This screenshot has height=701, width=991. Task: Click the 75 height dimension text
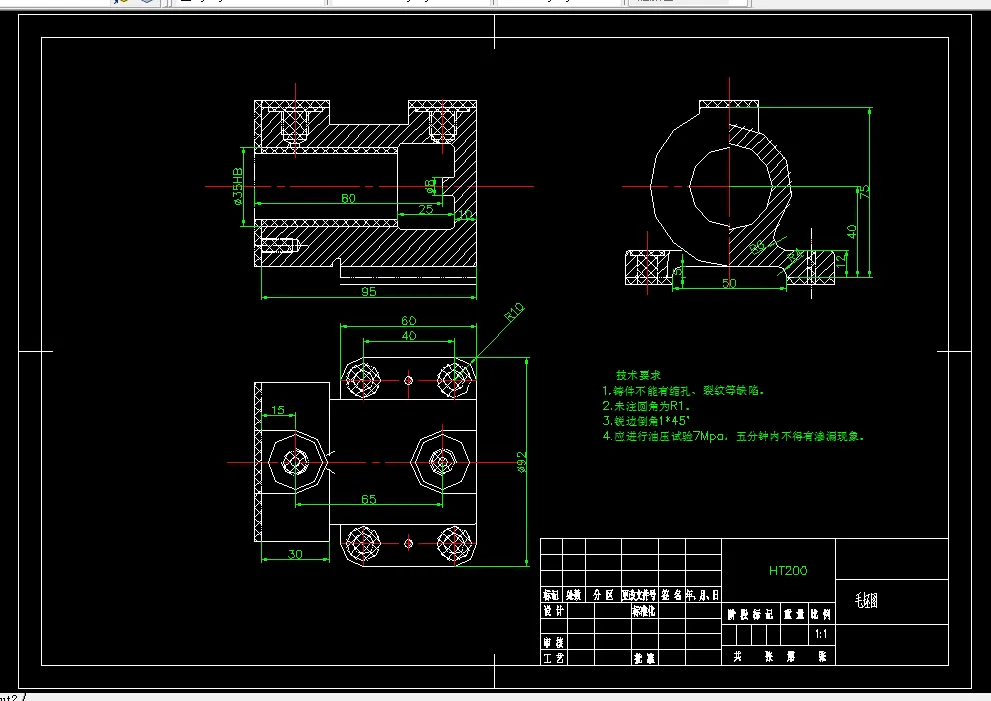pyautogui.click(x=863, y=191)
